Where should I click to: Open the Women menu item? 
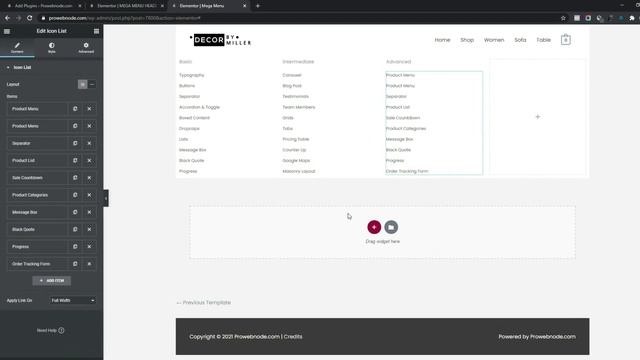click(494, 40)
